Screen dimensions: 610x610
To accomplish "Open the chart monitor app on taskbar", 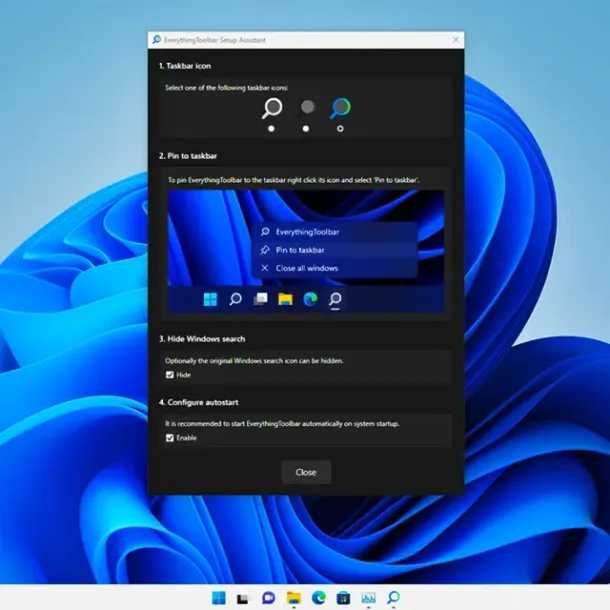I will pos(368,598).
